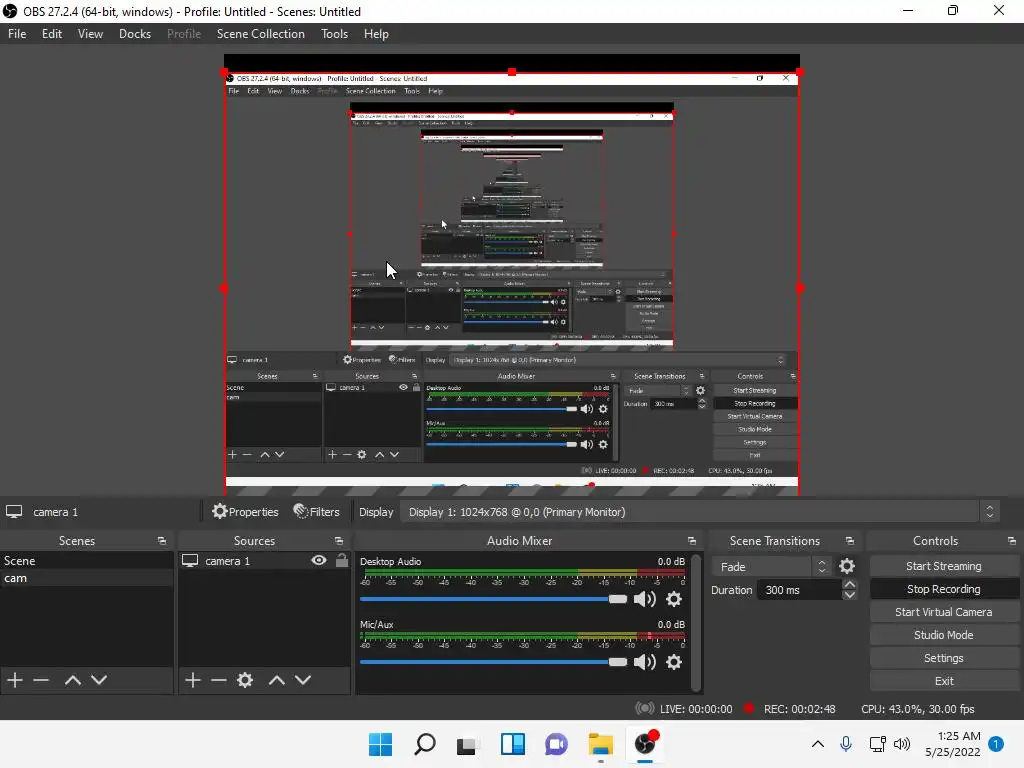Remove selected scene with minus icon
Viewport: 1024px width, 768px height.
click(x=41, y=680)
